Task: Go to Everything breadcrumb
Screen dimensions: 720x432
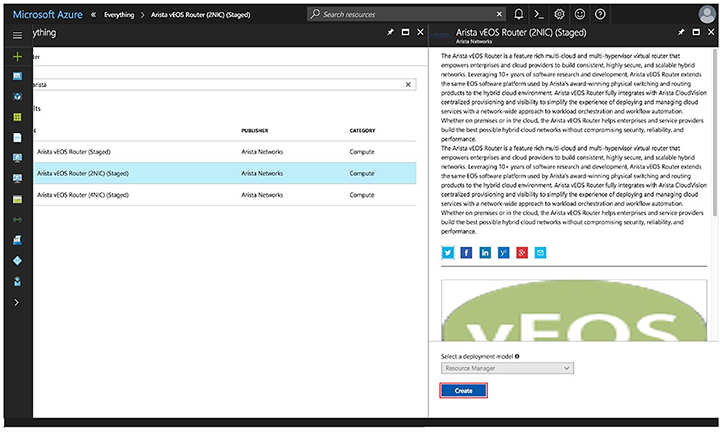Action: 119,15
